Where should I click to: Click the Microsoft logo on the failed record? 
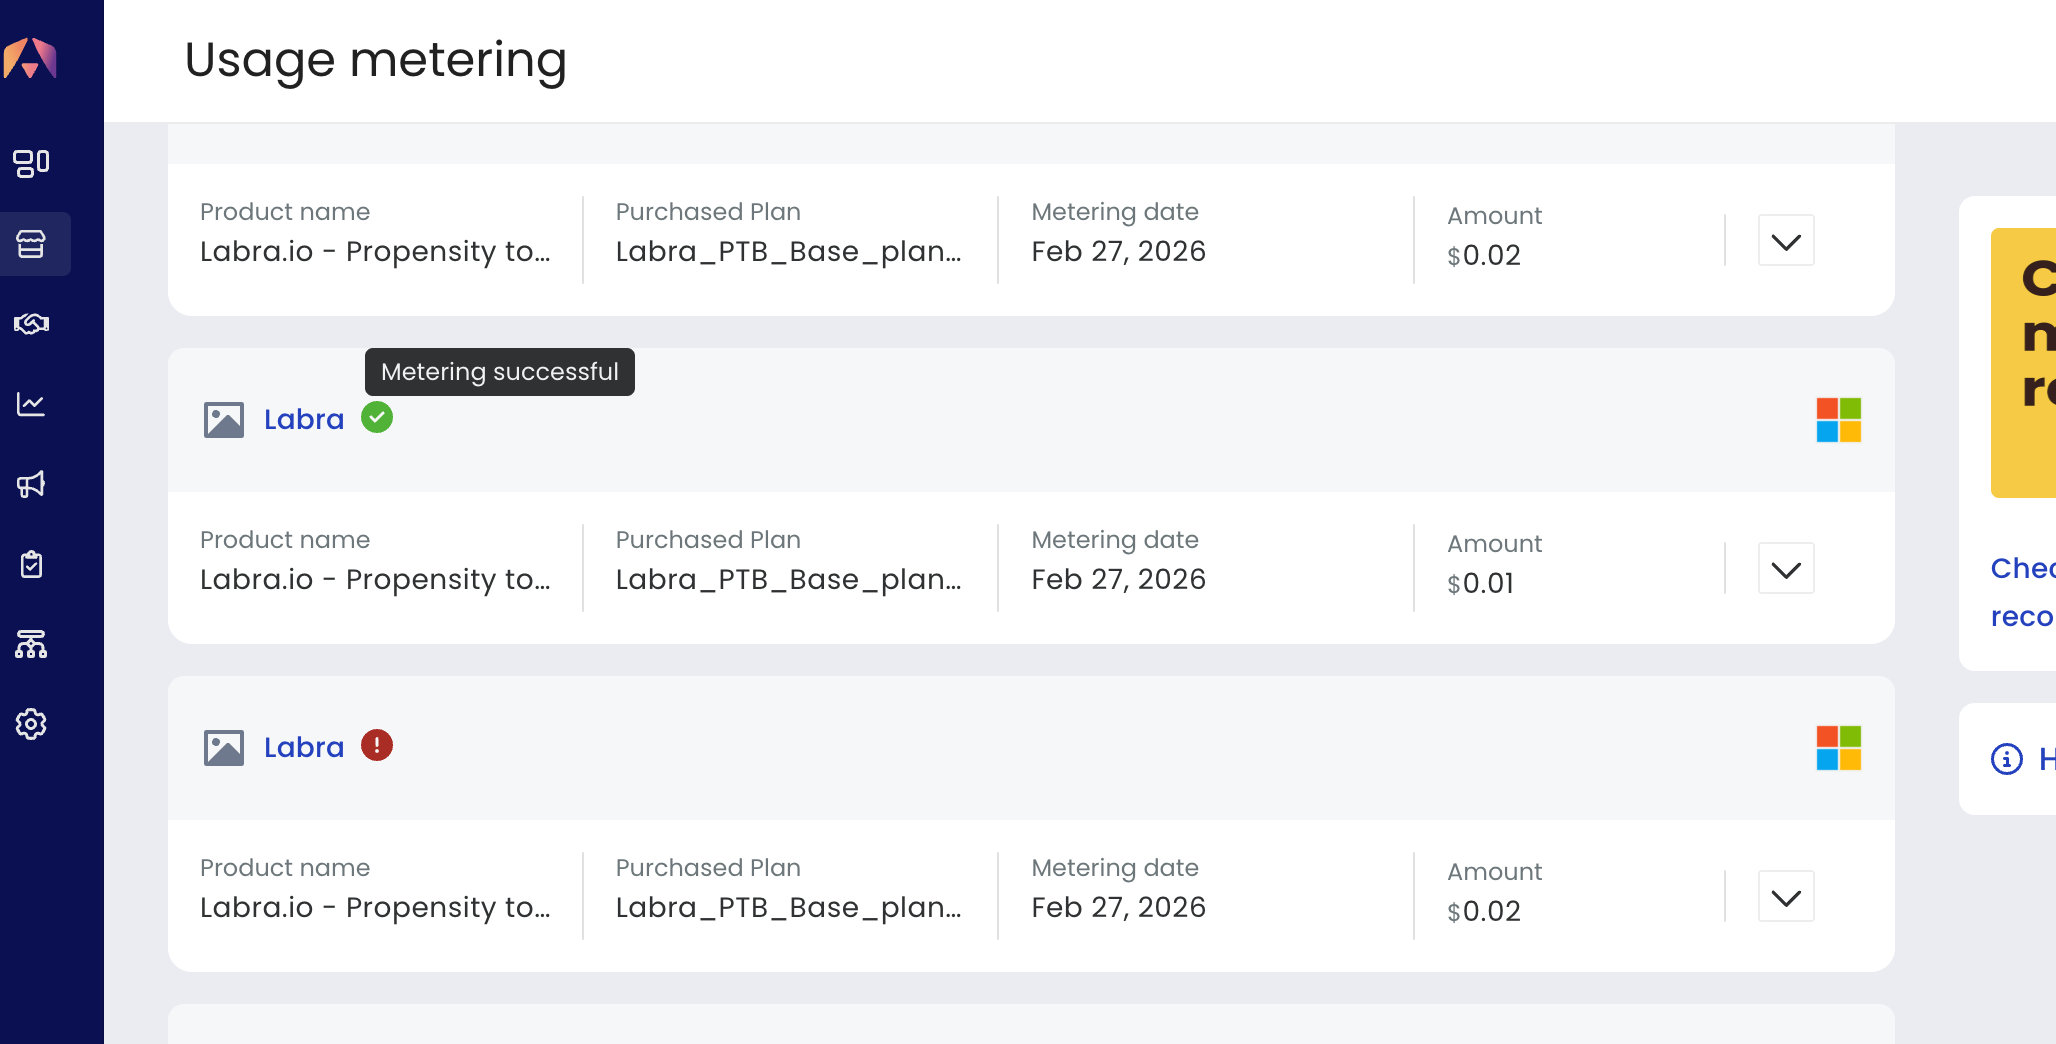pyautogui.click(x=1838, y=748)
